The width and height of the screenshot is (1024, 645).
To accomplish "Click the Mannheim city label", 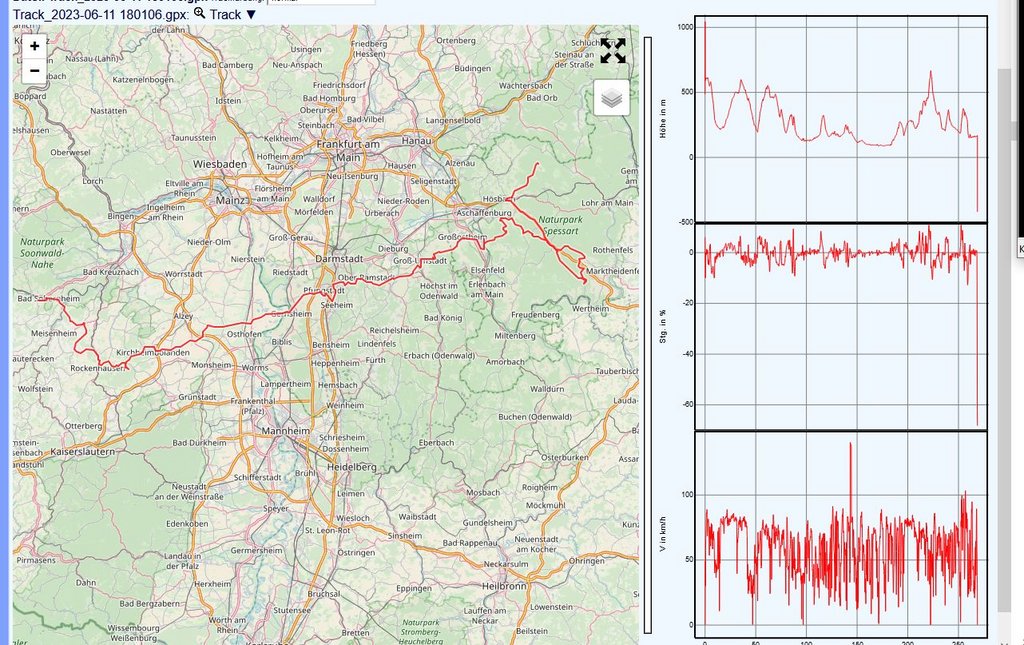I will pos(285,431).
